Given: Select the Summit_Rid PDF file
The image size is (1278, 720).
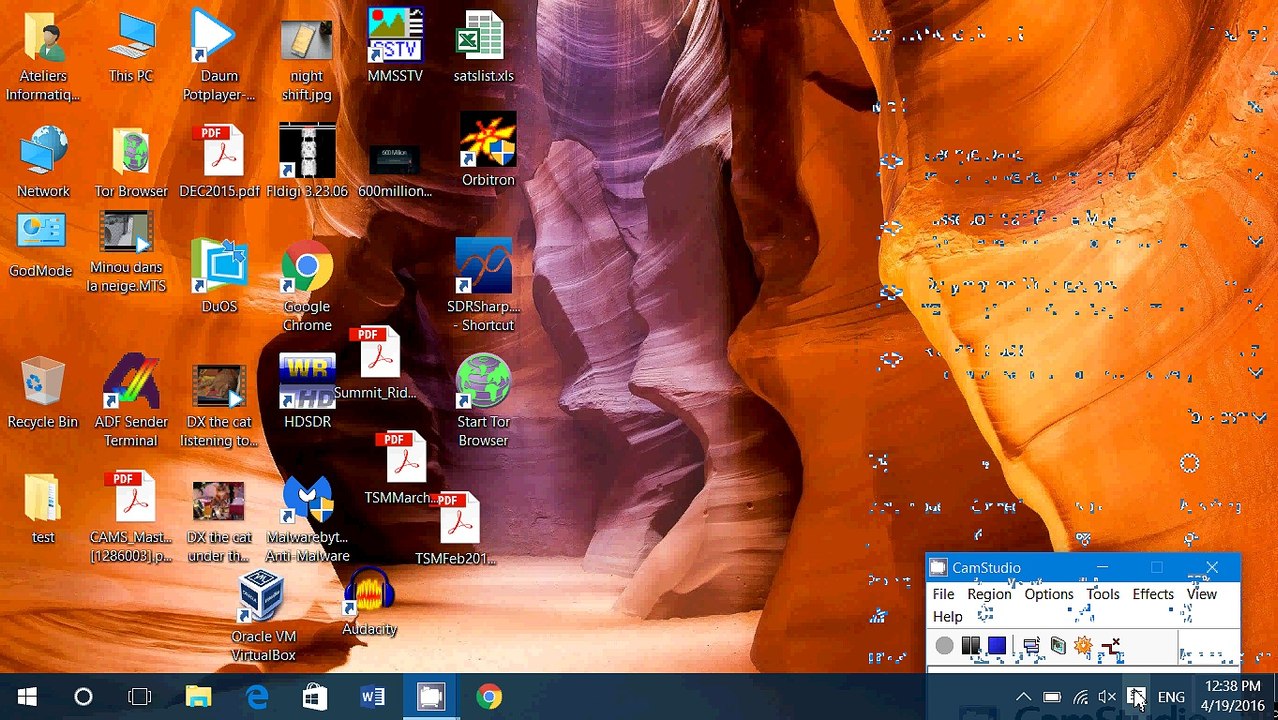Looking at the screenshot, I should click(x=376, y=364).
